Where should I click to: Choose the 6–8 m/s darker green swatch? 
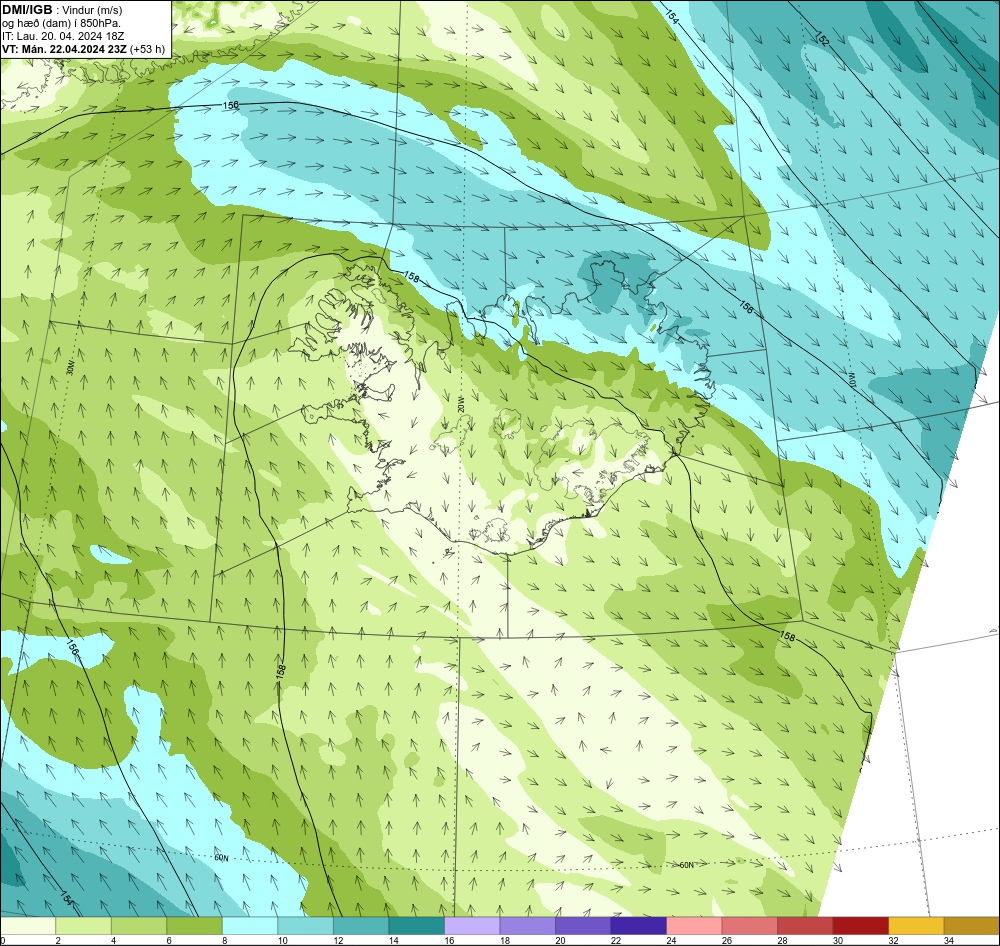pos(195,926)
